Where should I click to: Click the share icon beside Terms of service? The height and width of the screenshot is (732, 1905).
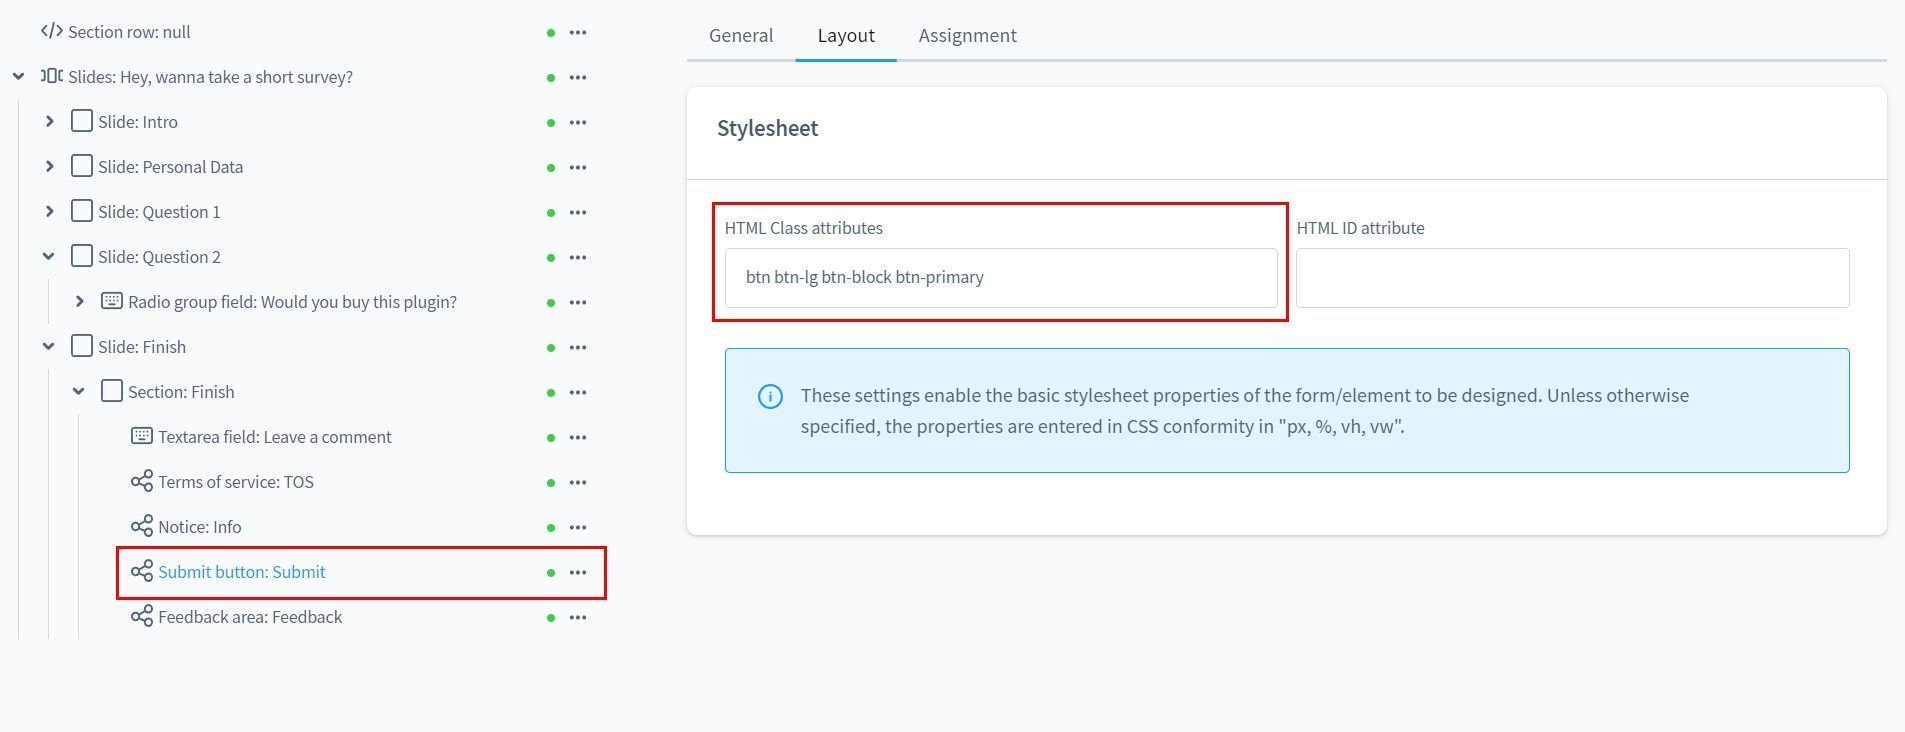tap(142, 482)
